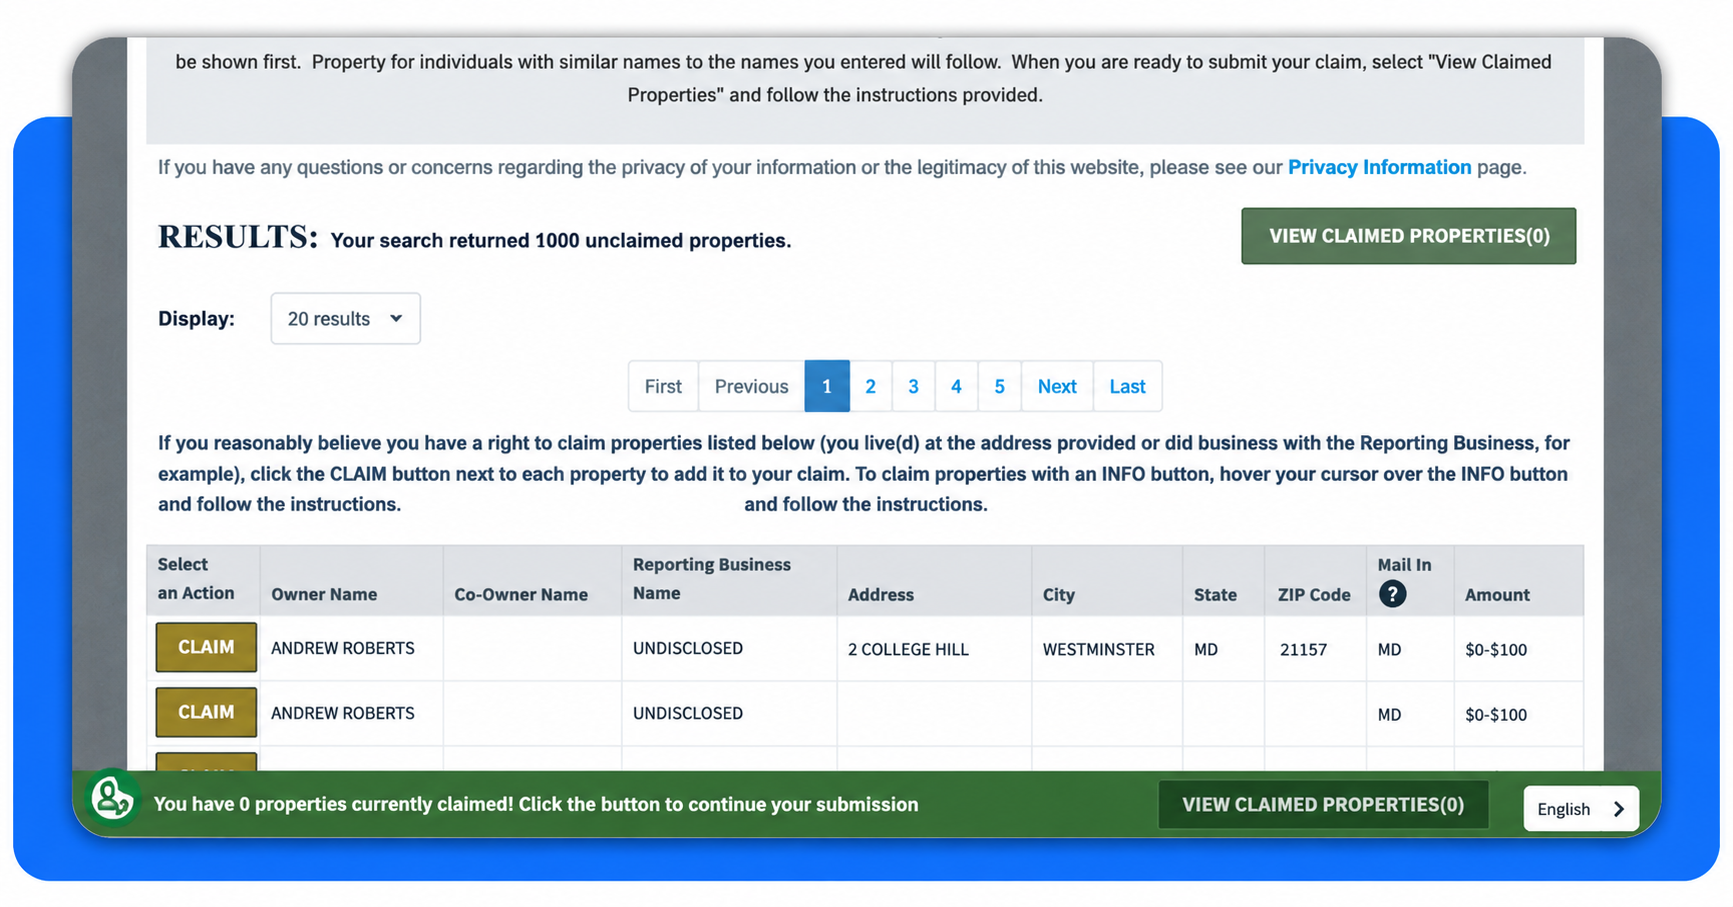This screenshot has height=907, width=1733.
Task: Go to results page 5
Action: click(x=999, y=387)
